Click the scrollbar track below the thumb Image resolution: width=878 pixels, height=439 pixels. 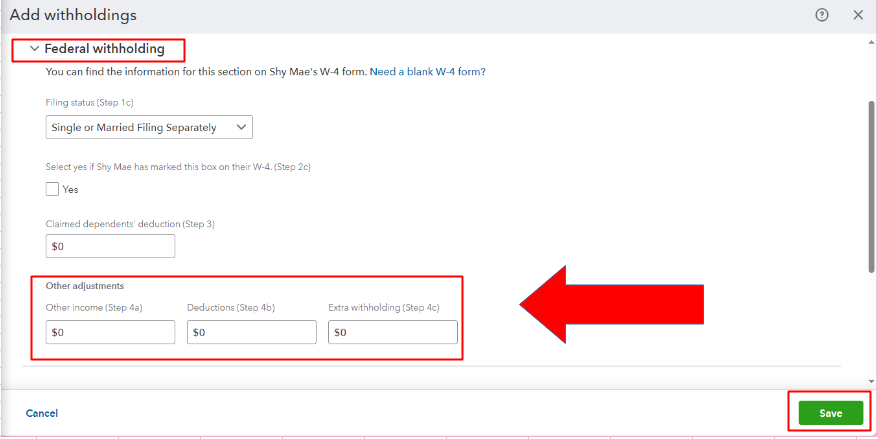point(871,325)
